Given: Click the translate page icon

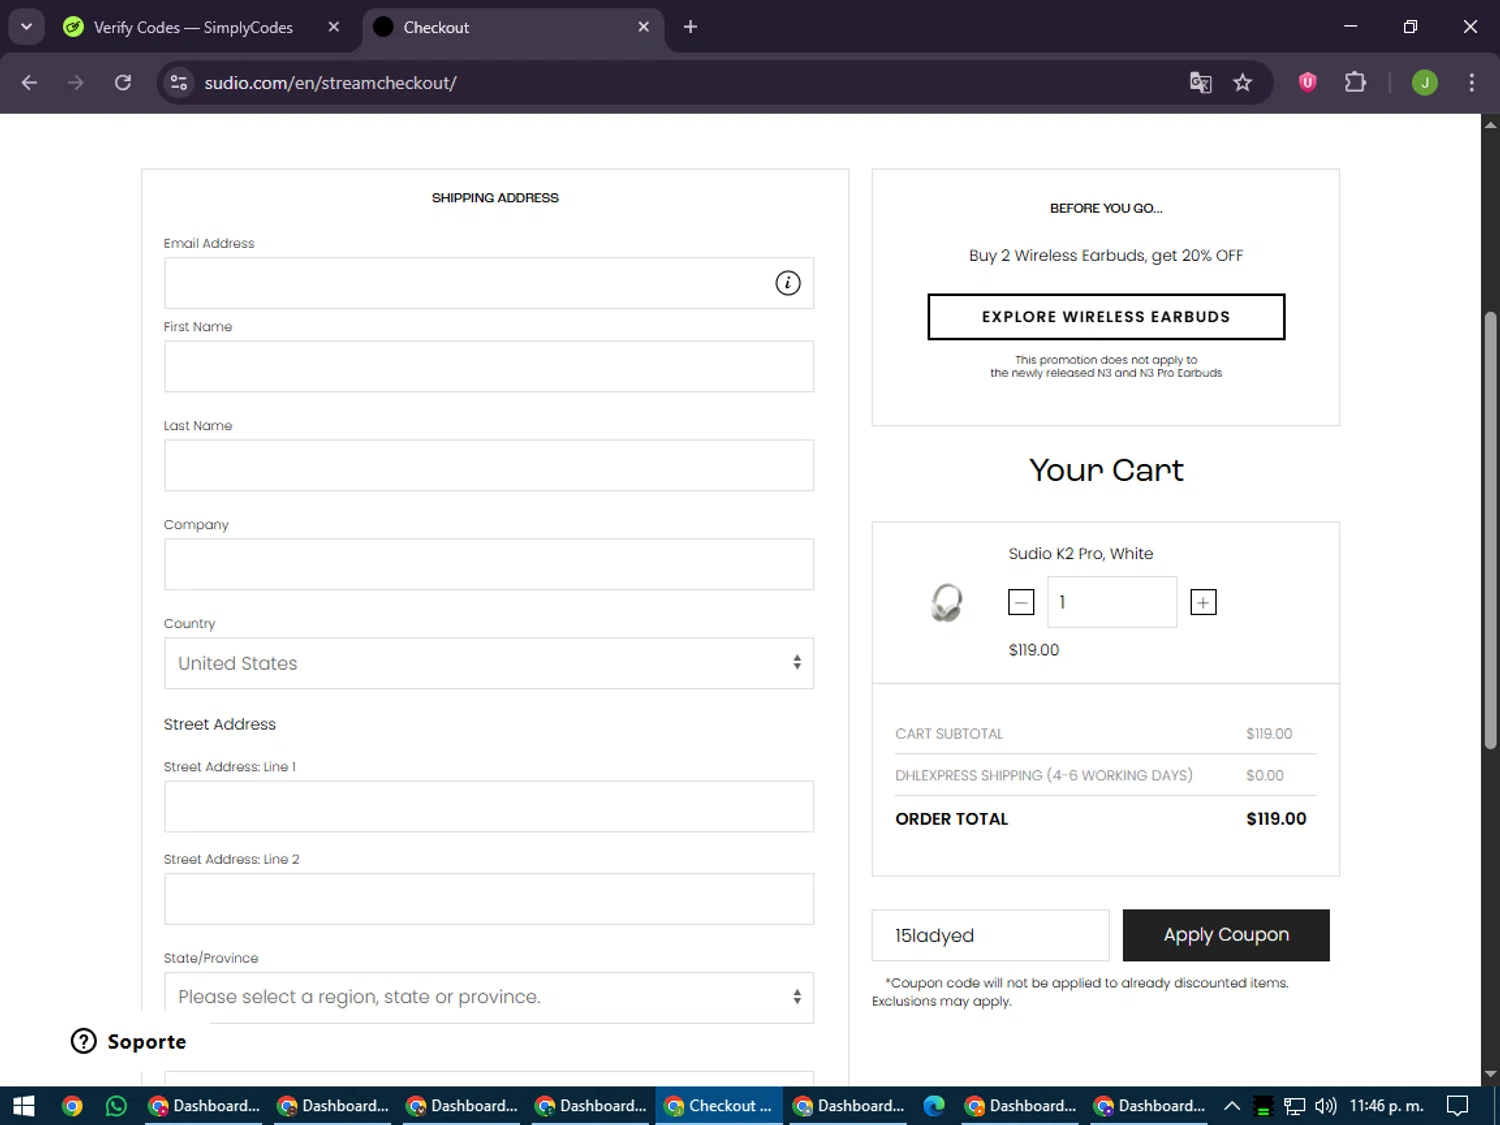Looking at the screenshot, I should click(1200, 83).
